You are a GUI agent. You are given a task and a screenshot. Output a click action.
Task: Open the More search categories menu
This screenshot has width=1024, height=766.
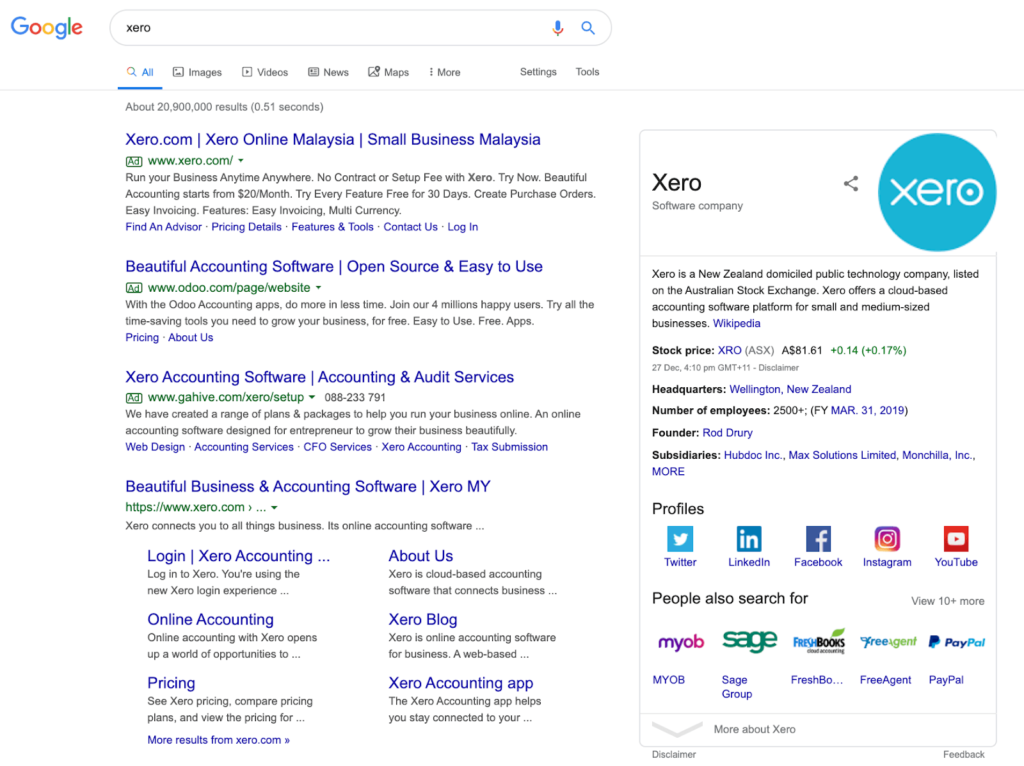445,72
